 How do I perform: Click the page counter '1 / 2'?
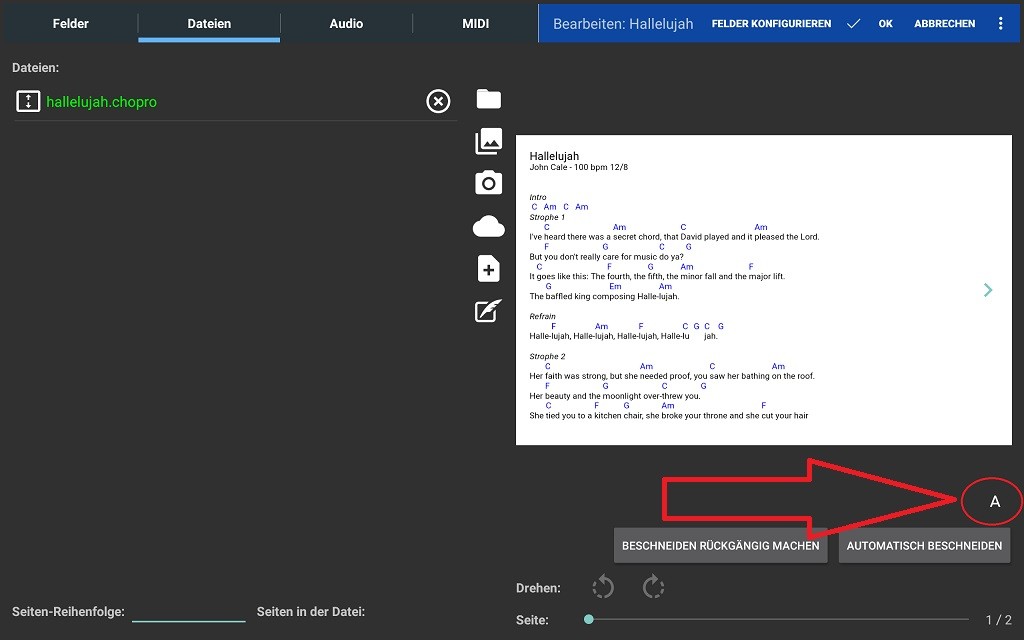click(999, 620)
